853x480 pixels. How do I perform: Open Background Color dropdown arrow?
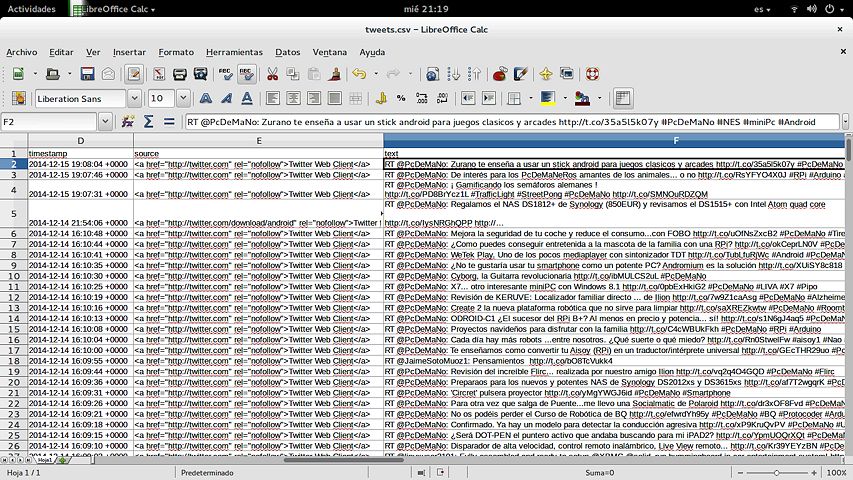click(565, 99)
